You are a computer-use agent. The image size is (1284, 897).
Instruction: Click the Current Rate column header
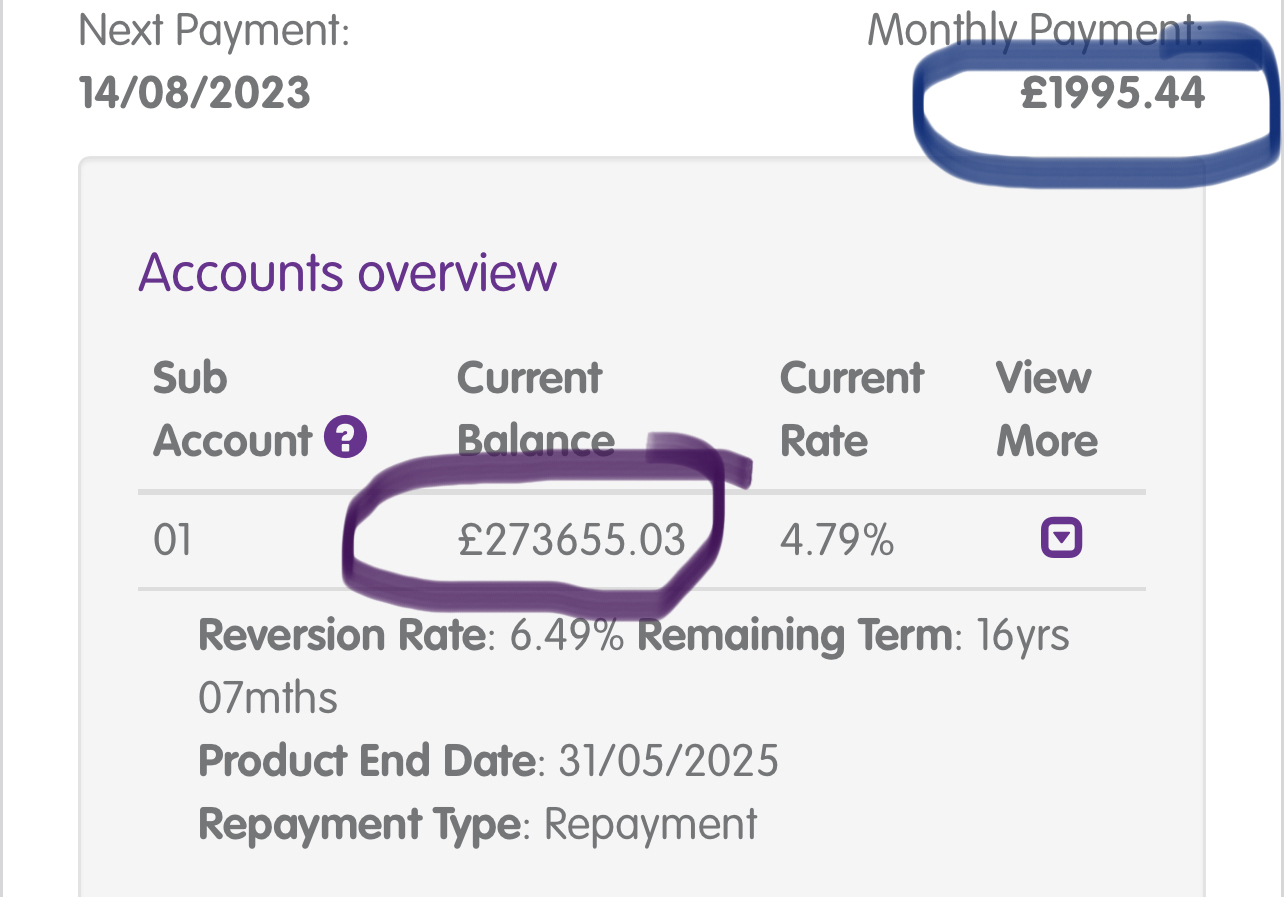(852, 409)
